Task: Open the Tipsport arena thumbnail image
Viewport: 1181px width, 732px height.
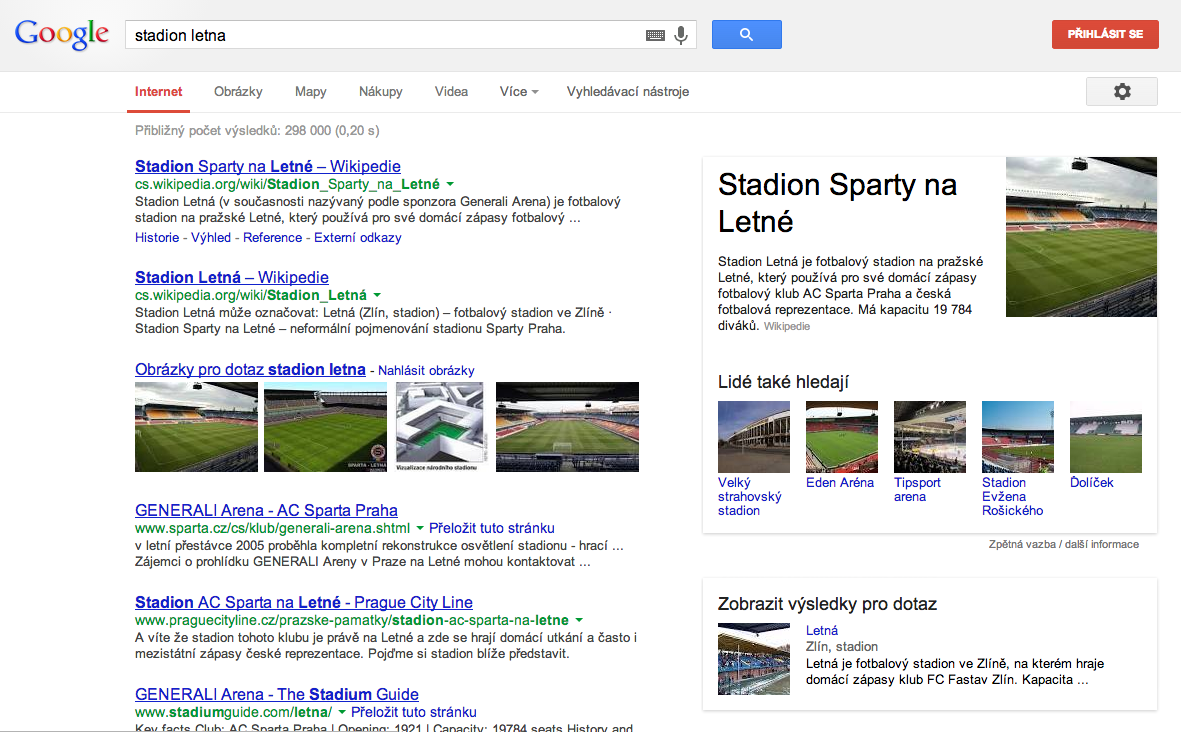Action: click(x=930, y=437)
